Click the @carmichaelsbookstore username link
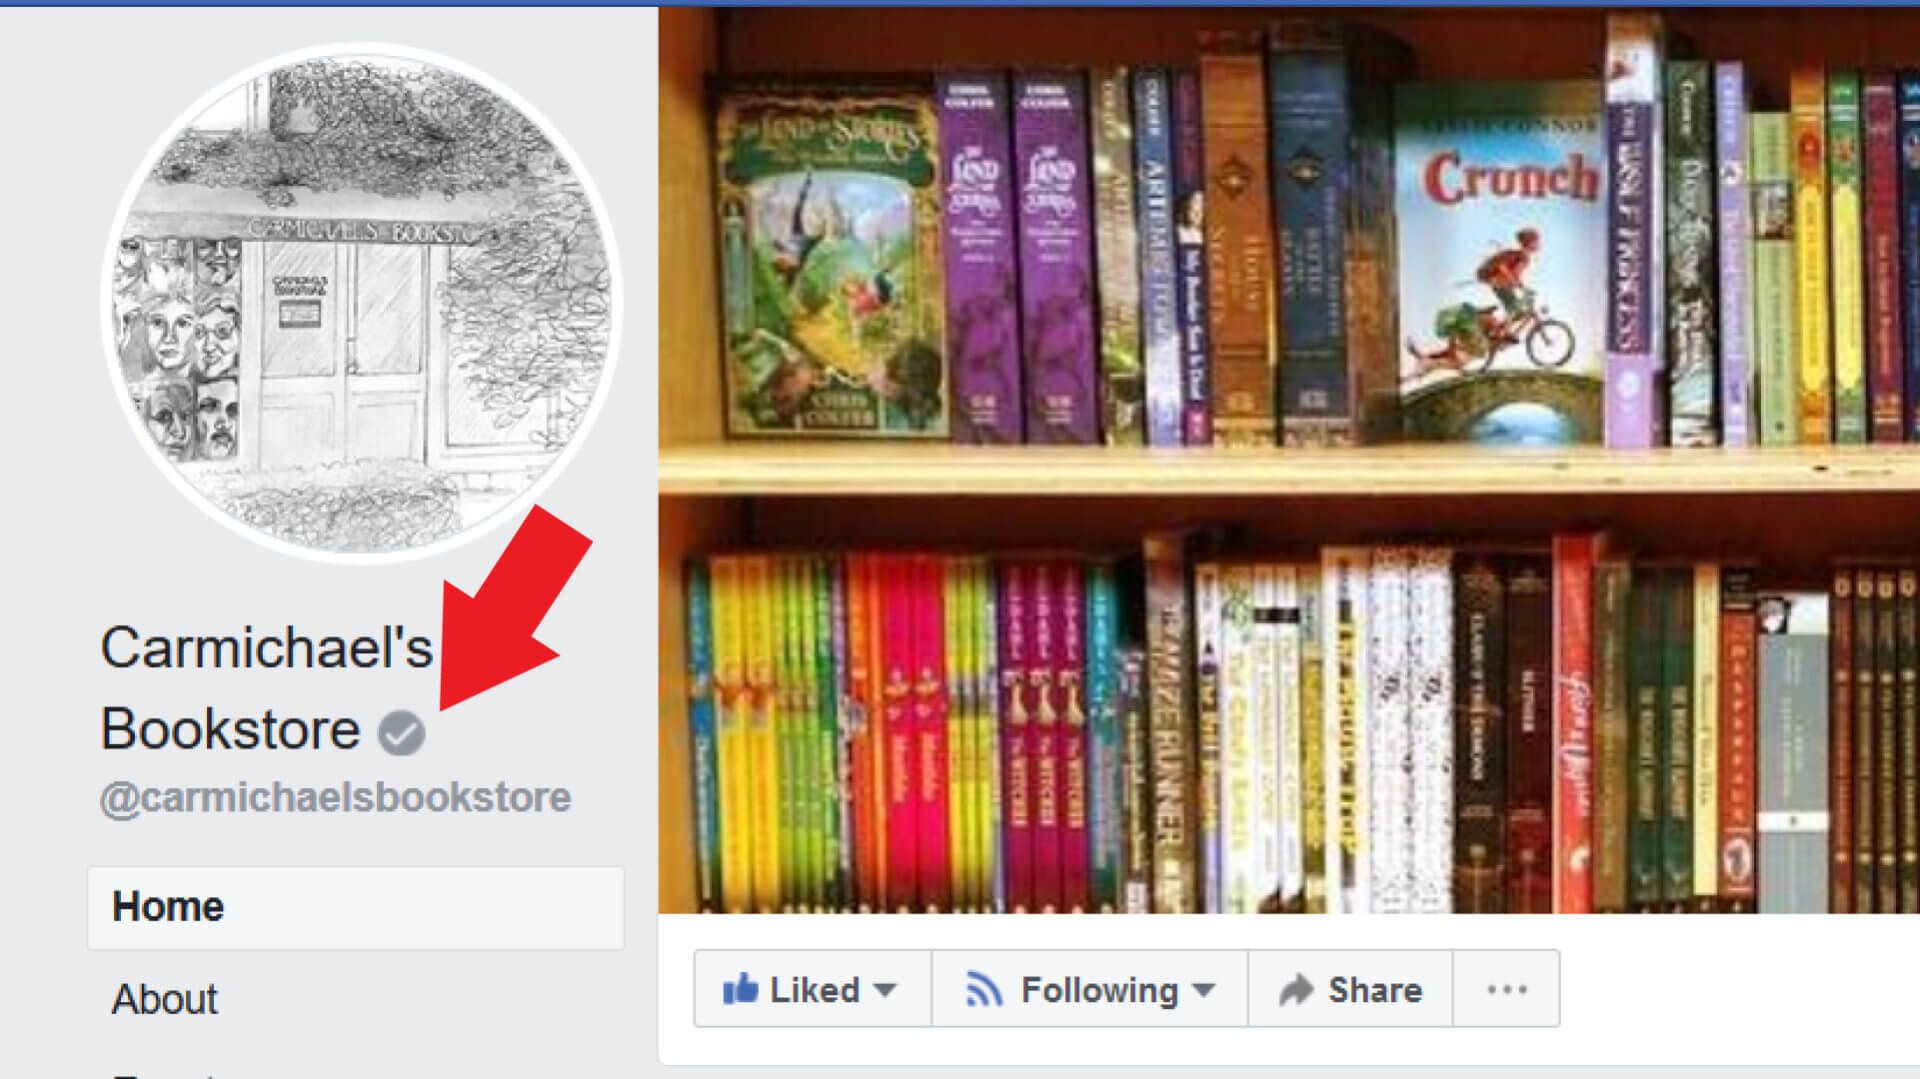Viewport: 1920px width, 1079px height. [x=335, y=798]
